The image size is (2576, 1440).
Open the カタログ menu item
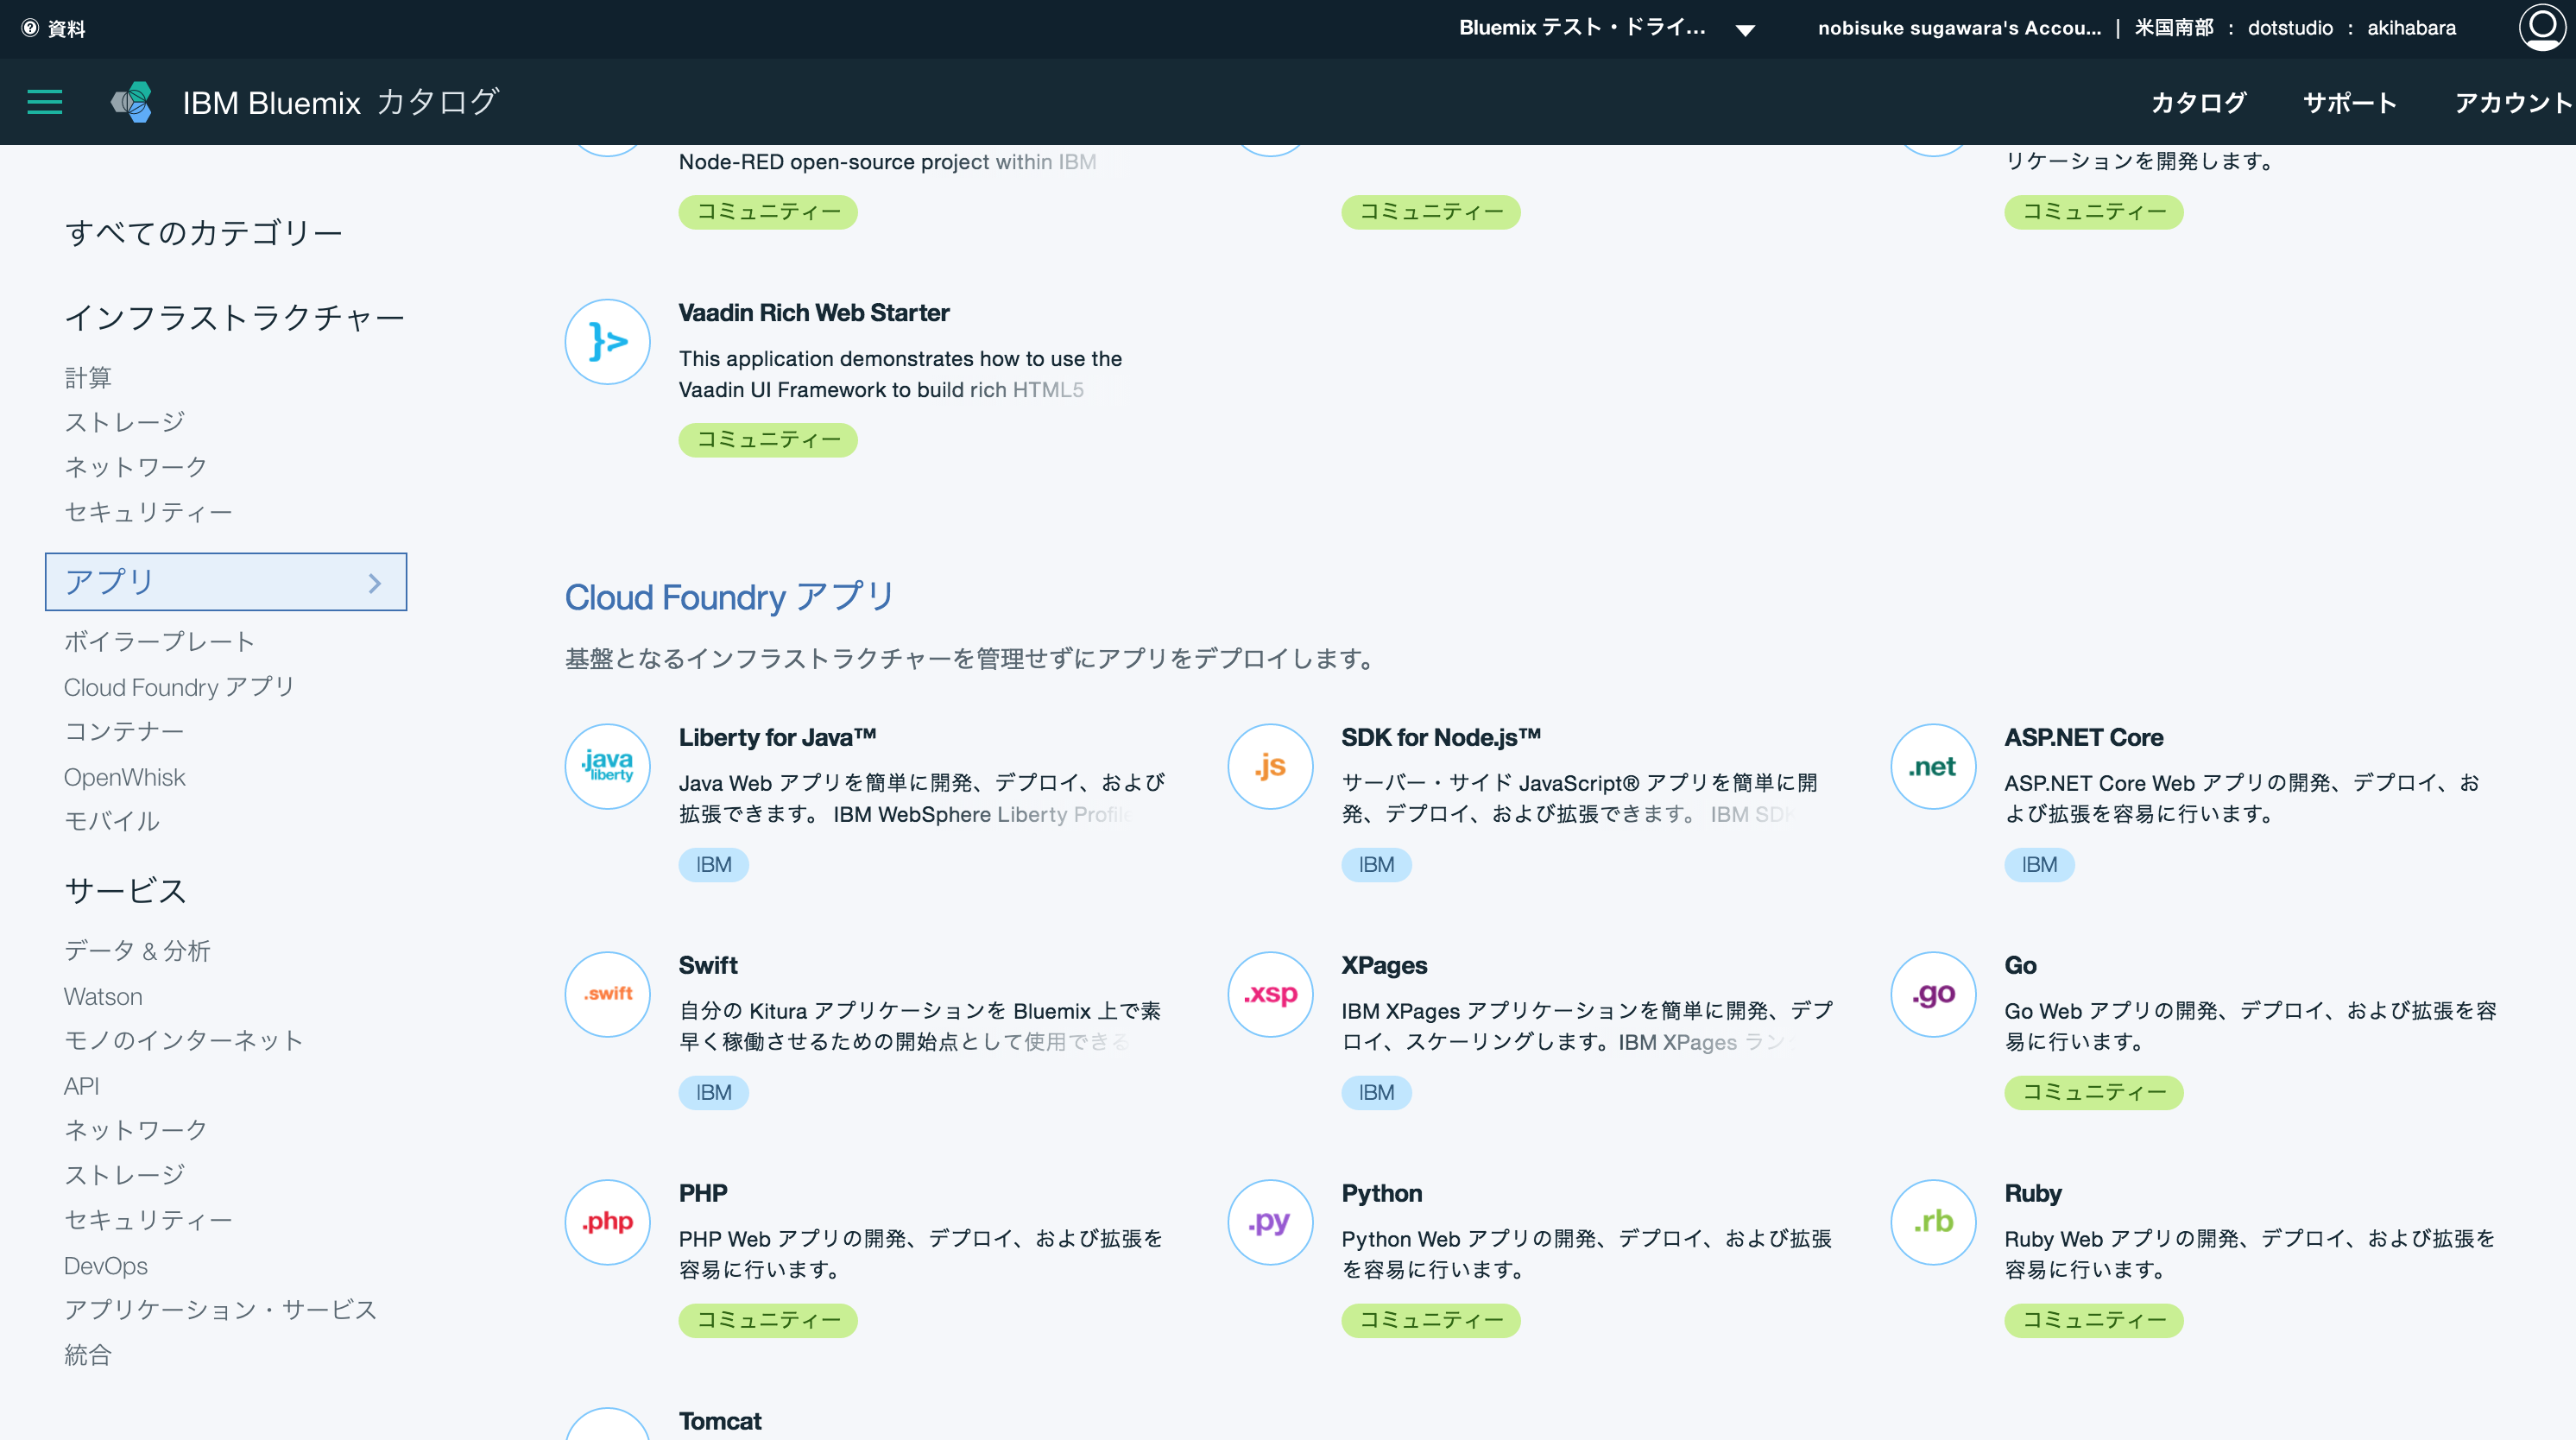[2198, 102]
